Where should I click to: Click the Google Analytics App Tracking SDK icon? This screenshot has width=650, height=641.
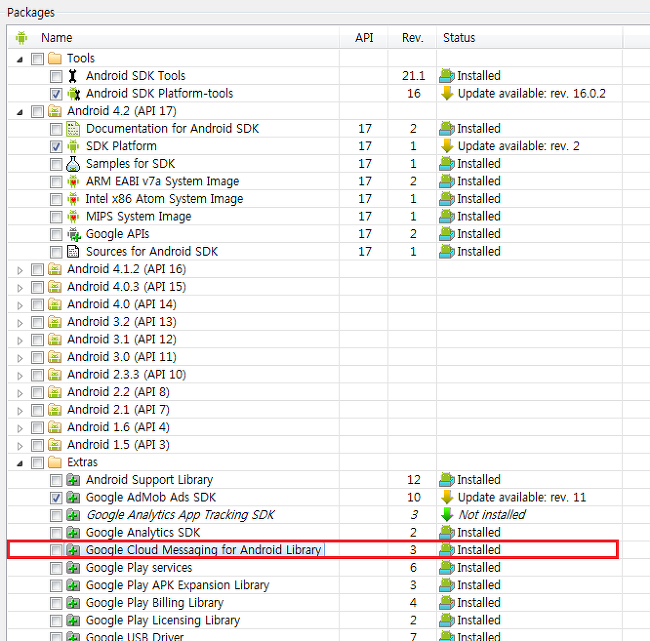[73, 515]
